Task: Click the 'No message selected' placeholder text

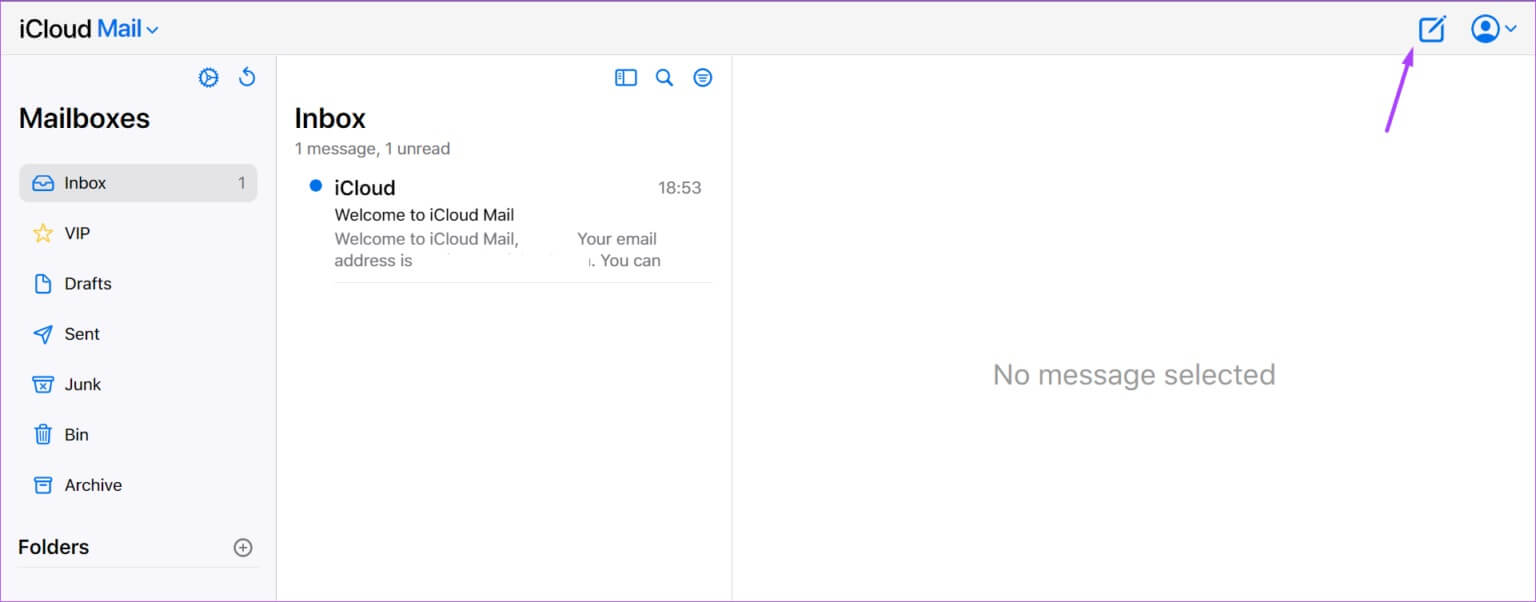Action: tap(1134, 375)
